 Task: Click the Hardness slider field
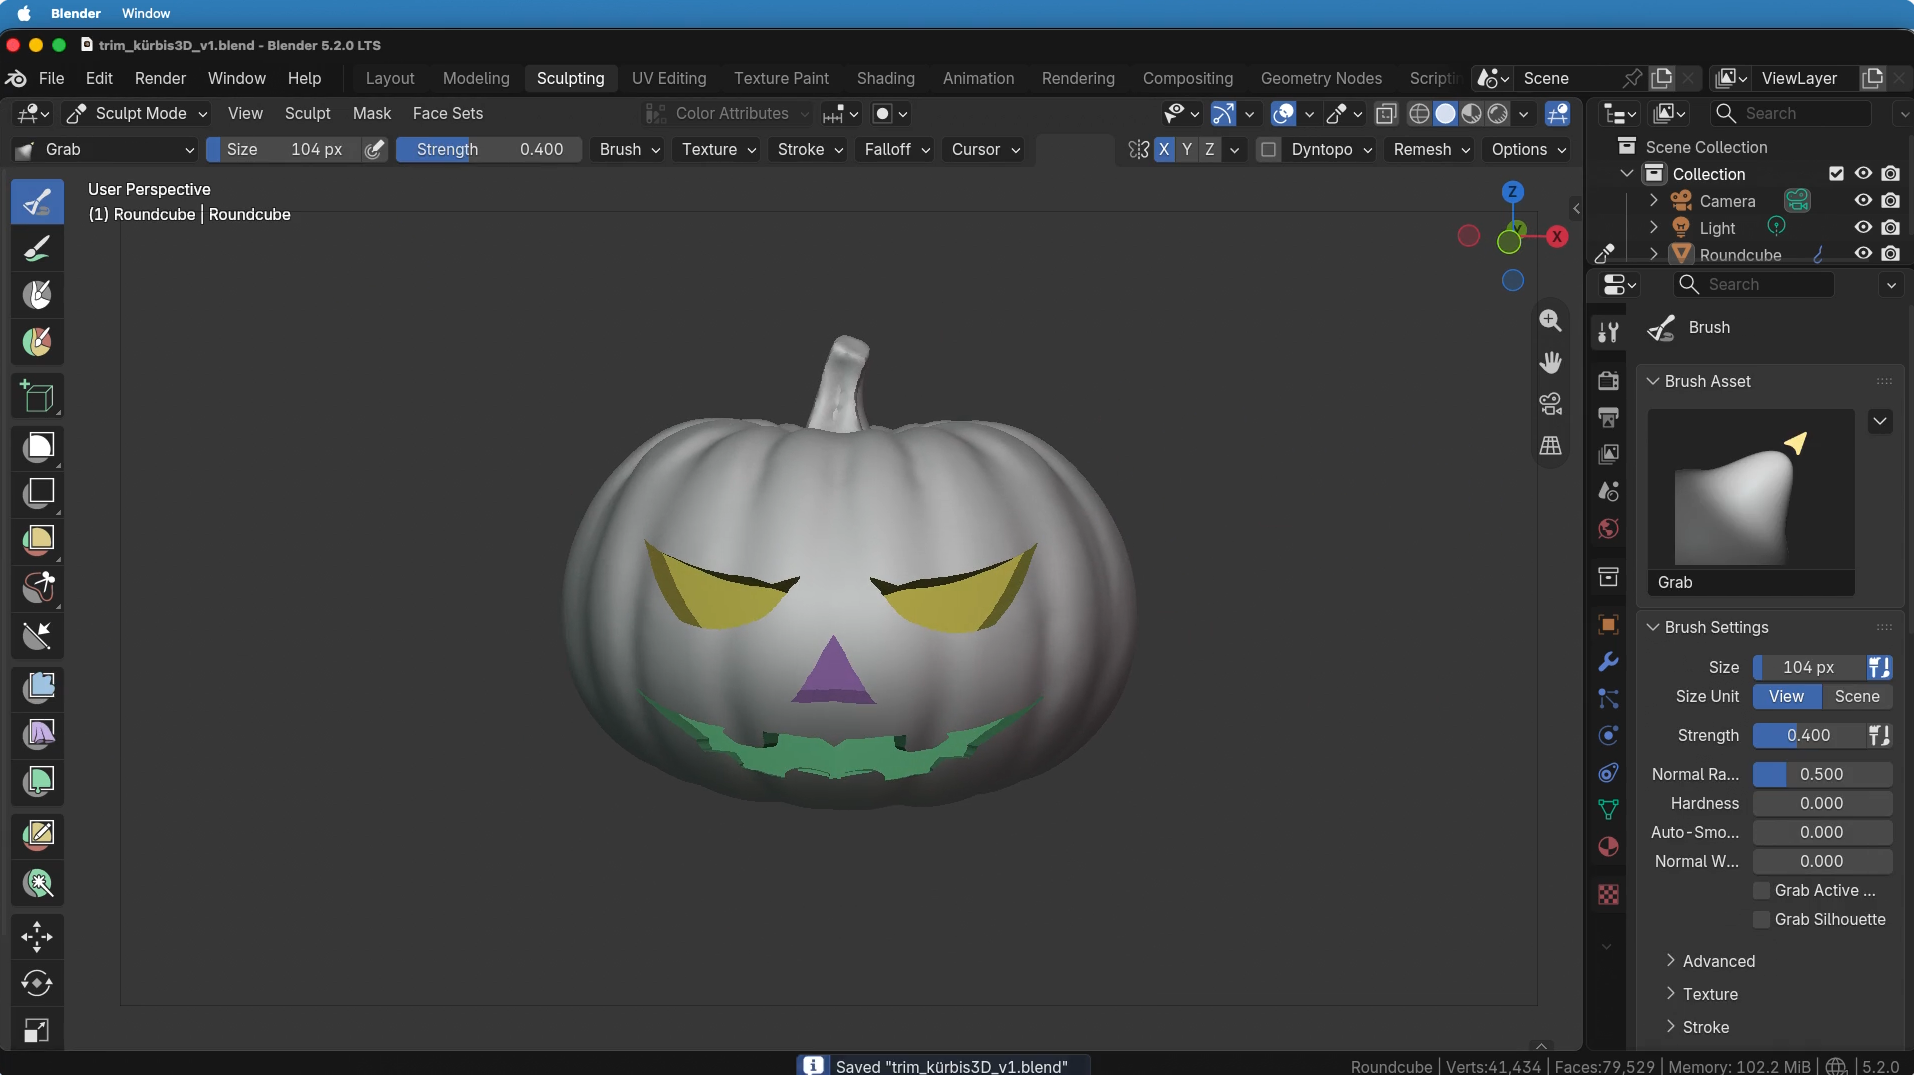(x=1822, y=803)
